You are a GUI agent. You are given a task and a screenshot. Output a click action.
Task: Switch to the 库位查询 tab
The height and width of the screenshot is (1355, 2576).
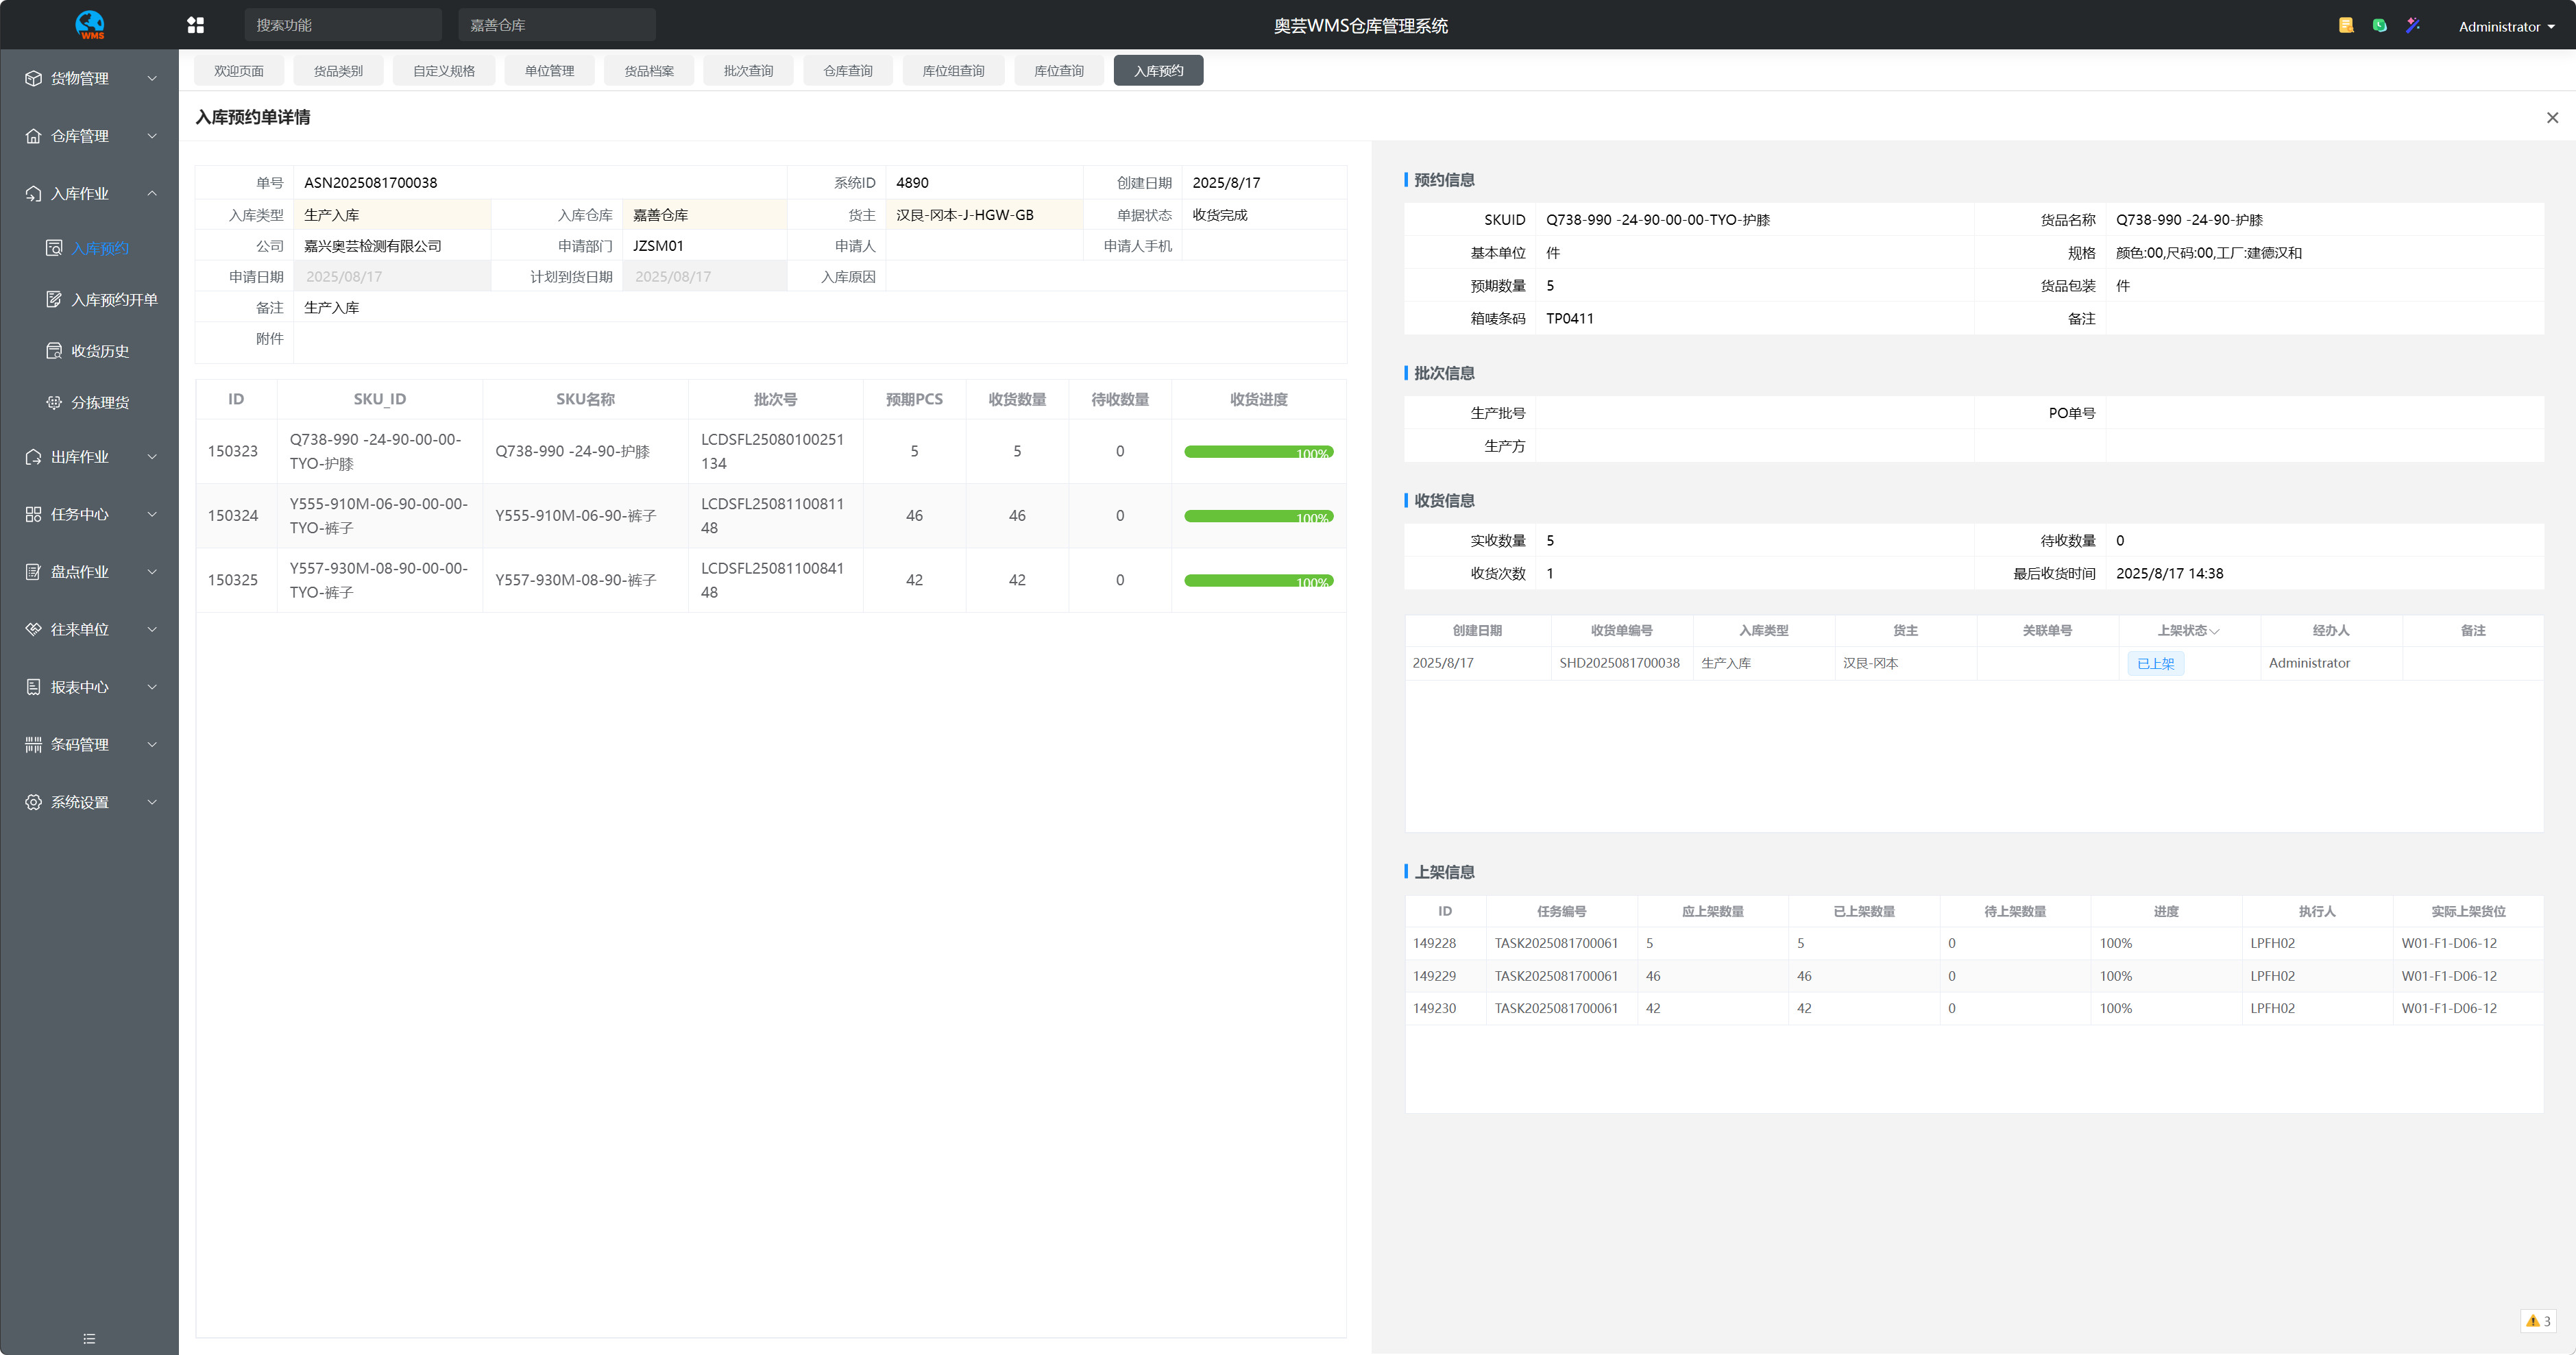click(1058, 71)
